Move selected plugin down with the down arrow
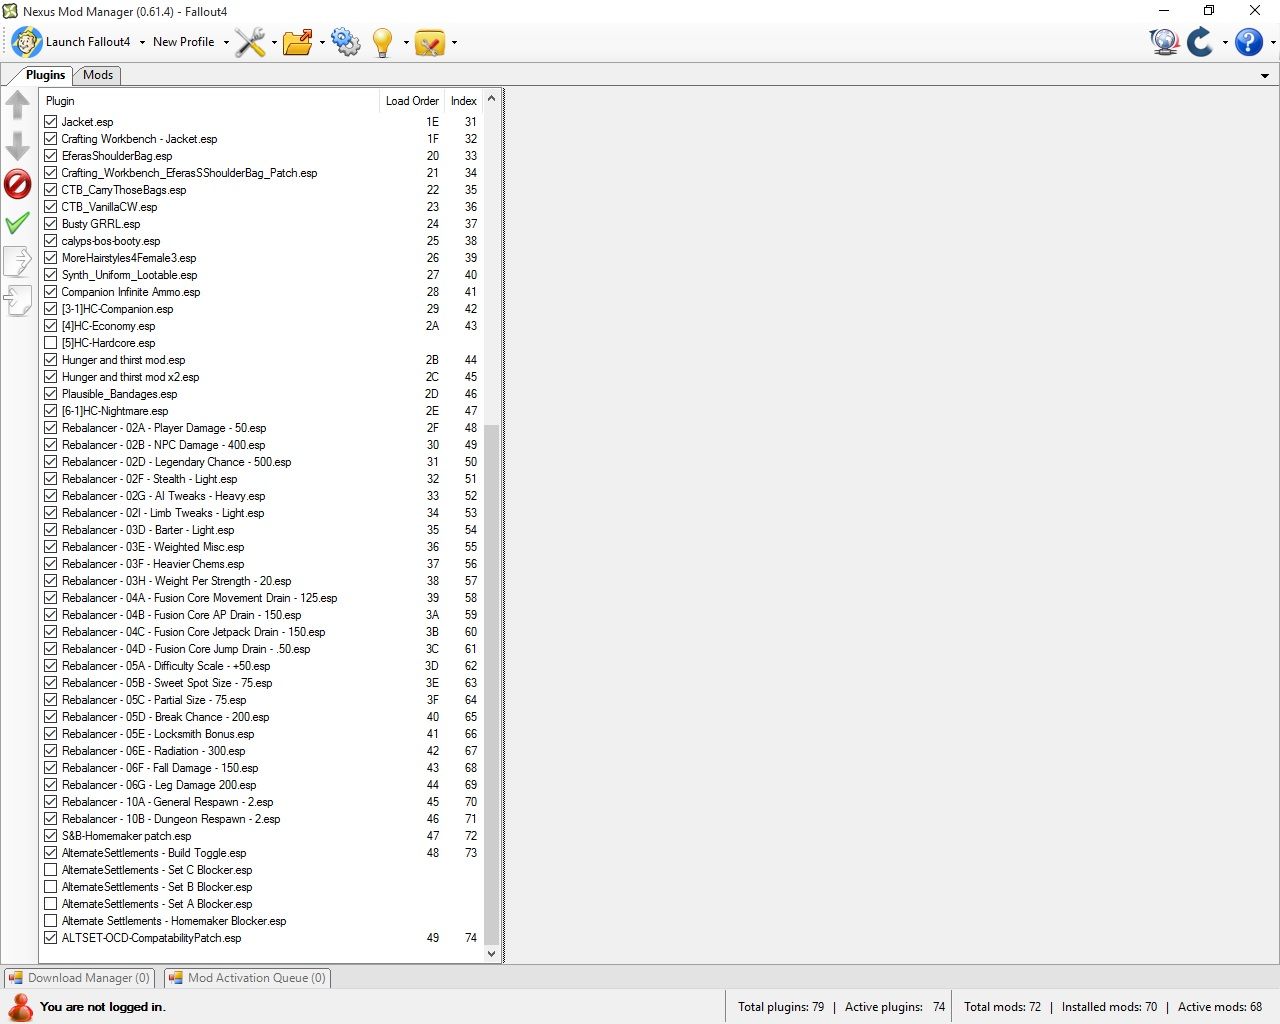Viewport: 1280px width, 1024px height. pyautogui.click(x=18, y=145)
